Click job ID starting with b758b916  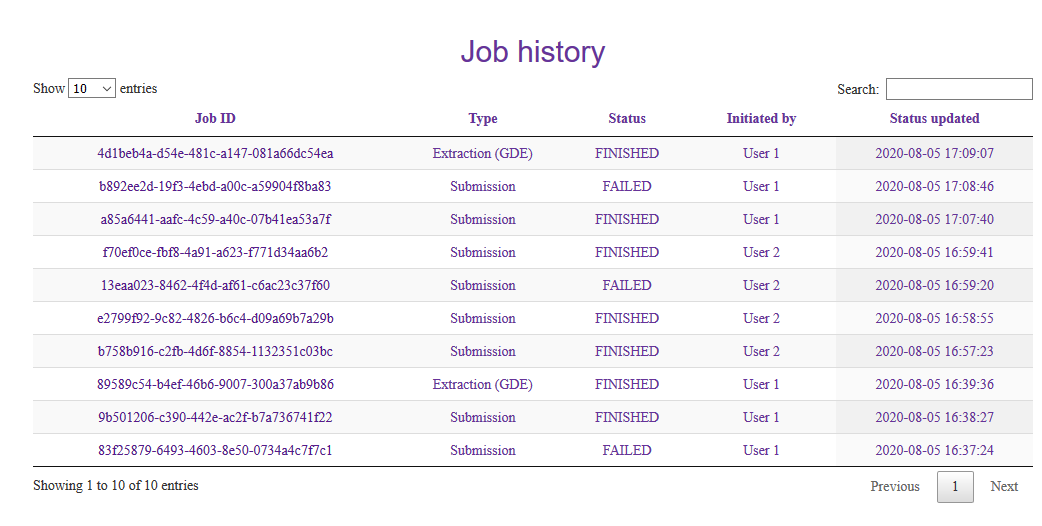coord(215,351)
